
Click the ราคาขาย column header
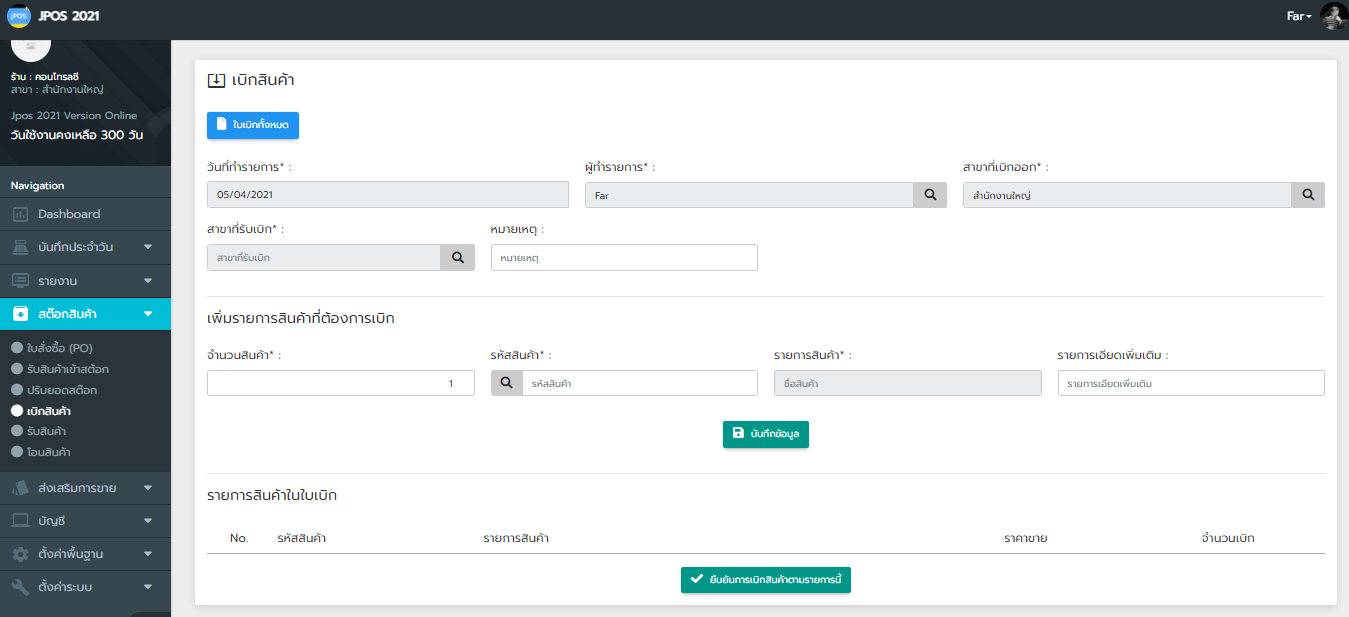click(x=1026, y=538)
